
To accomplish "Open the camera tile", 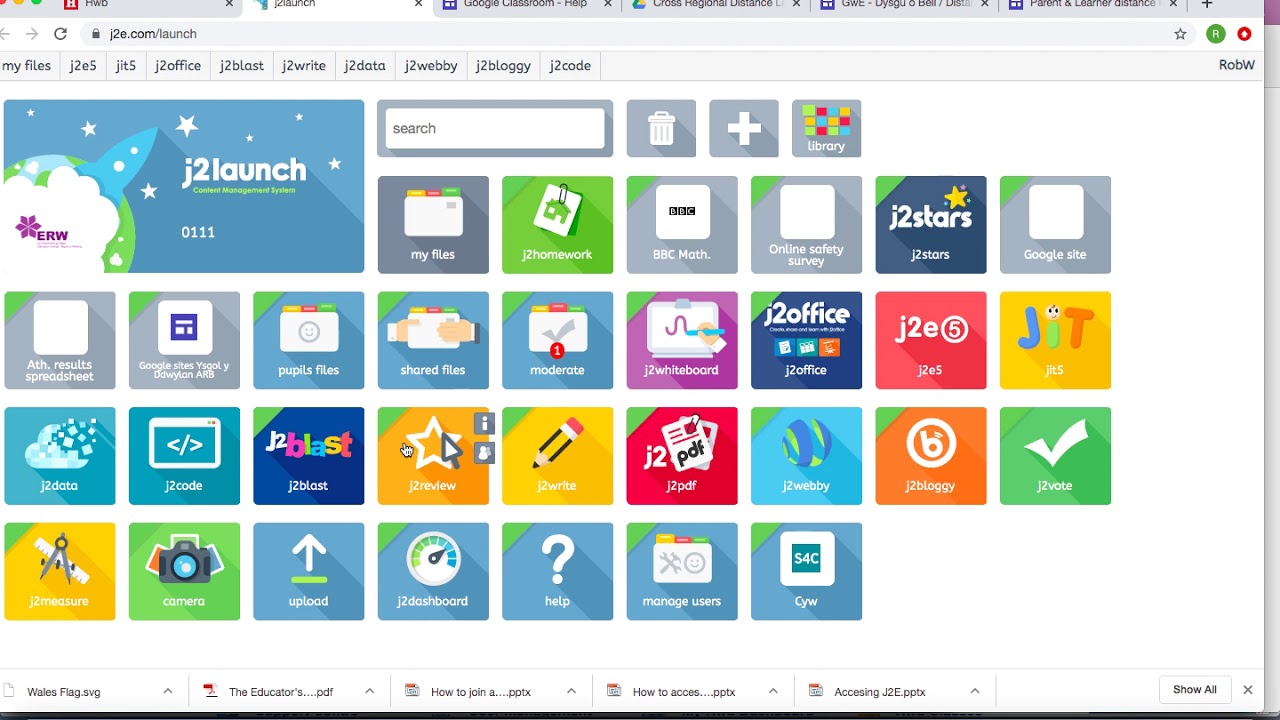I will [x=184, y=571].
